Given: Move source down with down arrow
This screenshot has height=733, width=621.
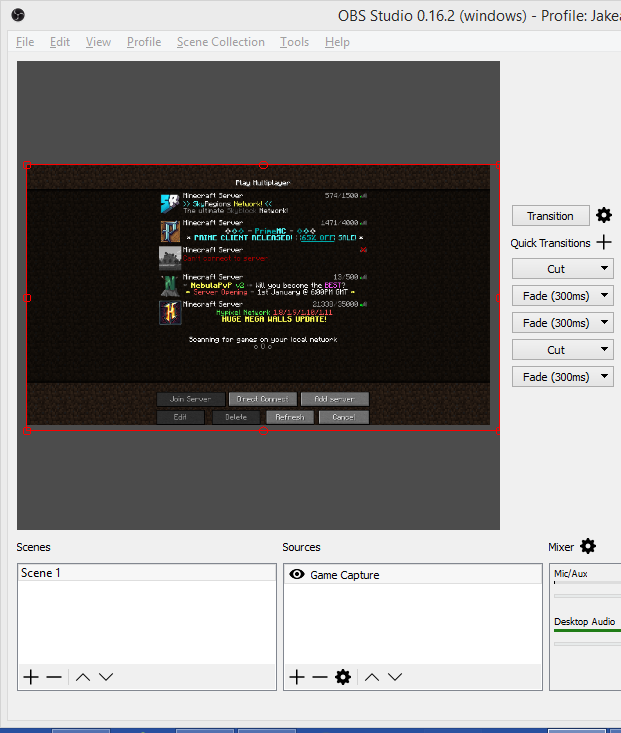Looking at the screenshot, I should pyautogui.click(x=395, y=677).
